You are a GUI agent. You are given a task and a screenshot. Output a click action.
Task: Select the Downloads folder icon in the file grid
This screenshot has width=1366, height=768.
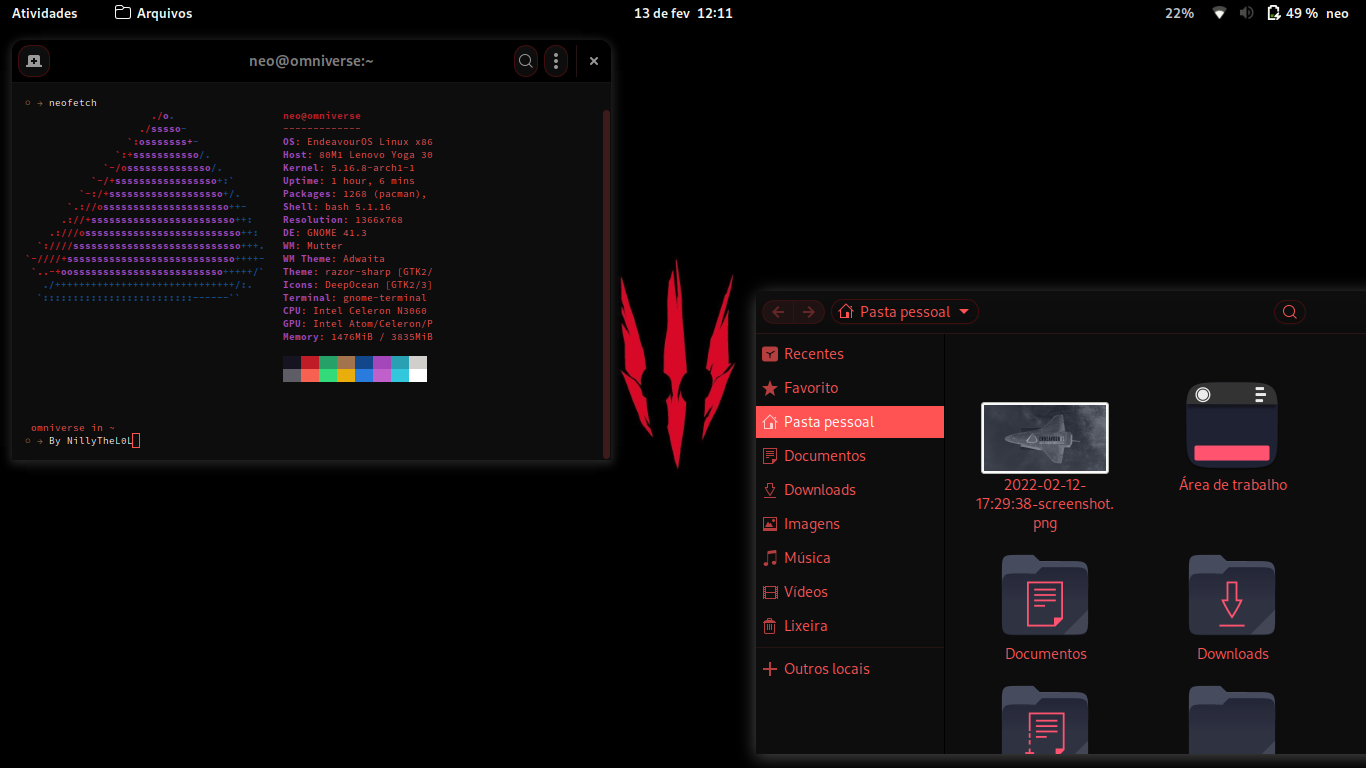1232,595
